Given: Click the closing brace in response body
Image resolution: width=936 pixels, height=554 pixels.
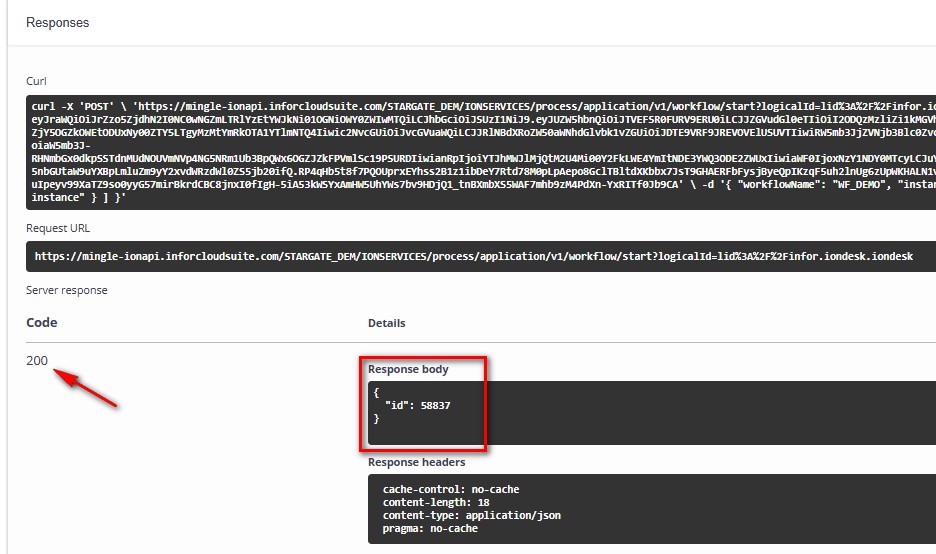Looking at the screenshot, I should 376,418.
